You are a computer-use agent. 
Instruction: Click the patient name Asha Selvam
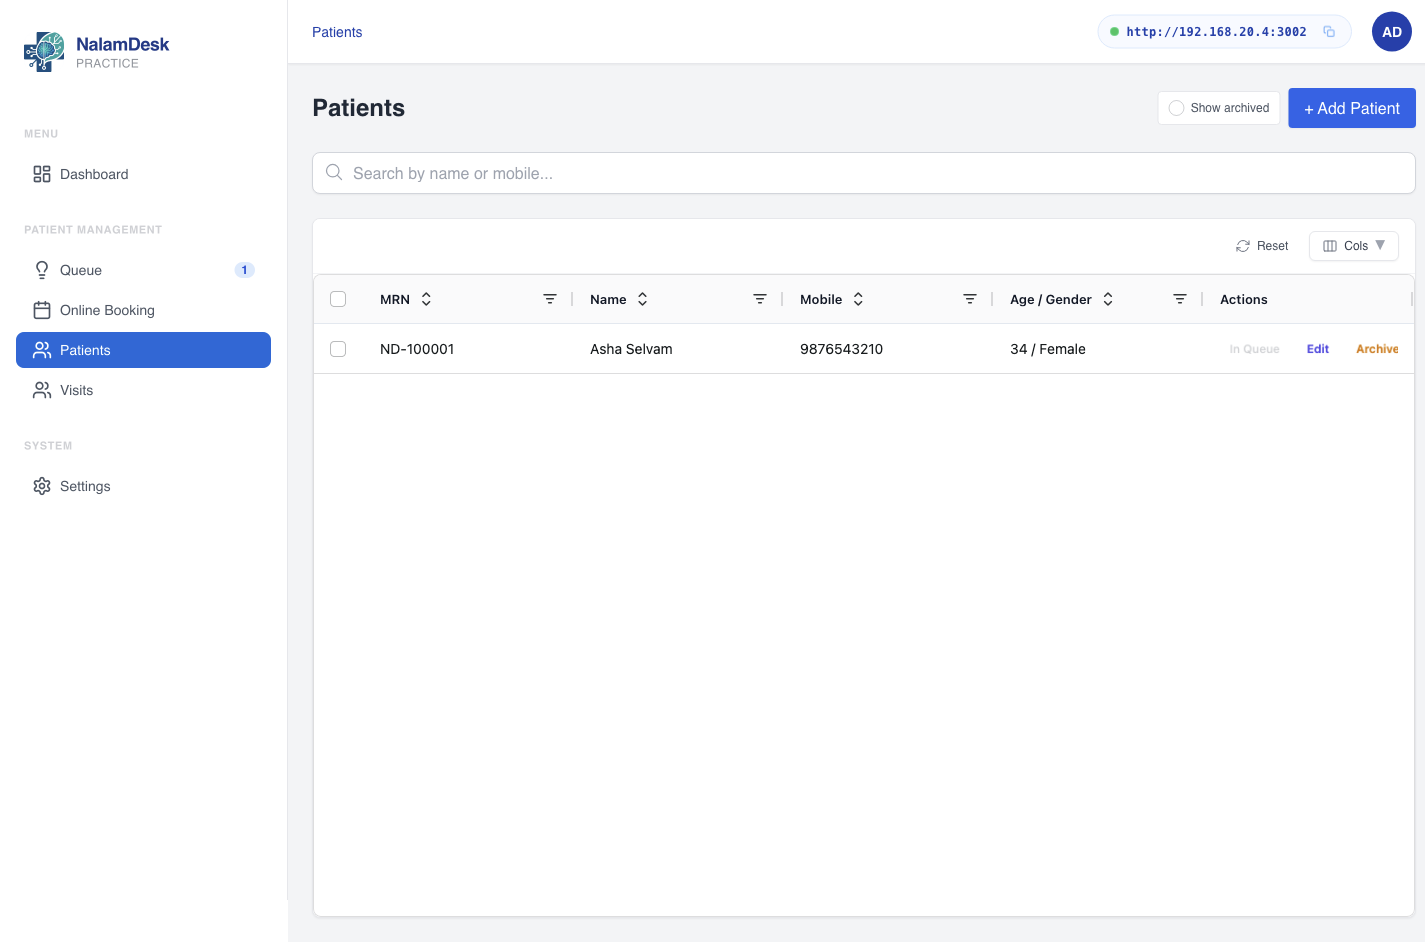(x=631, y=349)
